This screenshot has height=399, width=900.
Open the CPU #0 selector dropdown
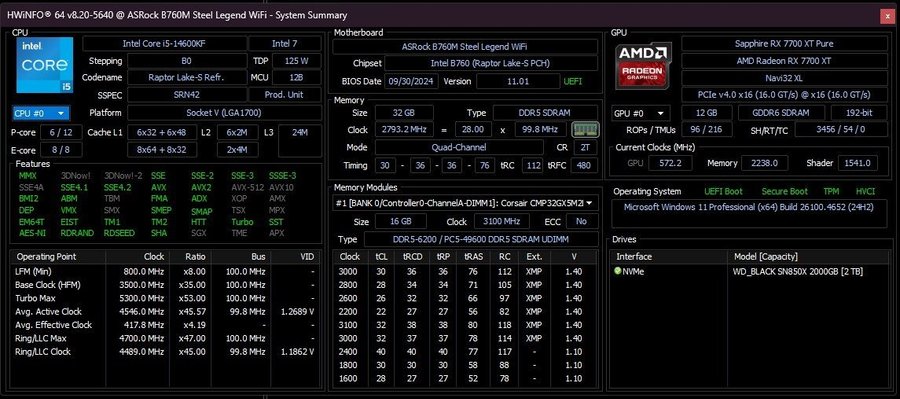[41, 113]
